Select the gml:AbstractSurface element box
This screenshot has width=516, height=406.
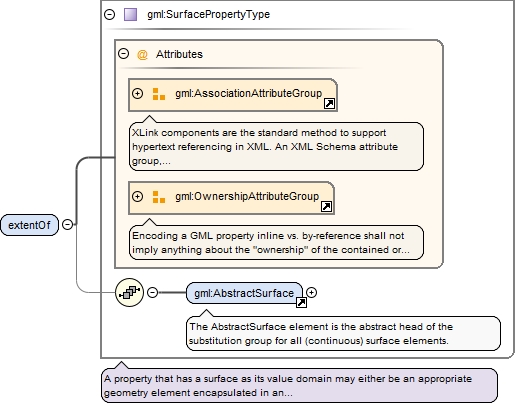tap(245, 293)
